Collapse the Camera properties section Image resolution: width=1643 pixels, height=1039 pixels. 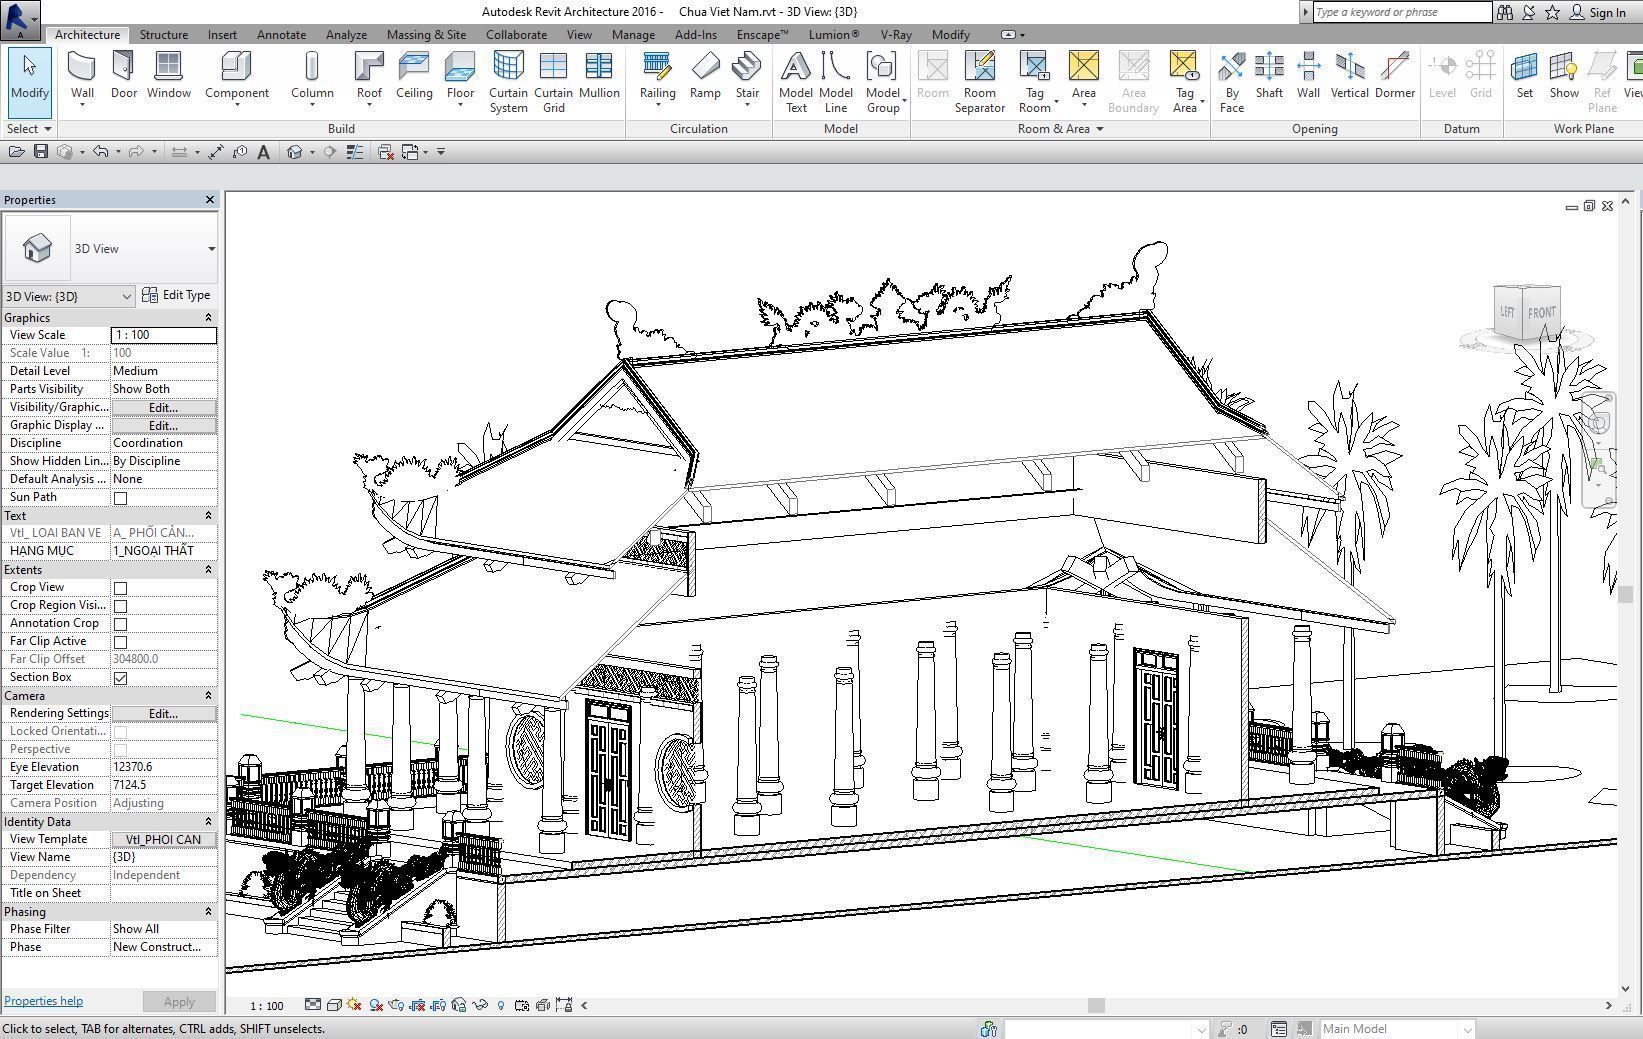[x=208, y=696]
